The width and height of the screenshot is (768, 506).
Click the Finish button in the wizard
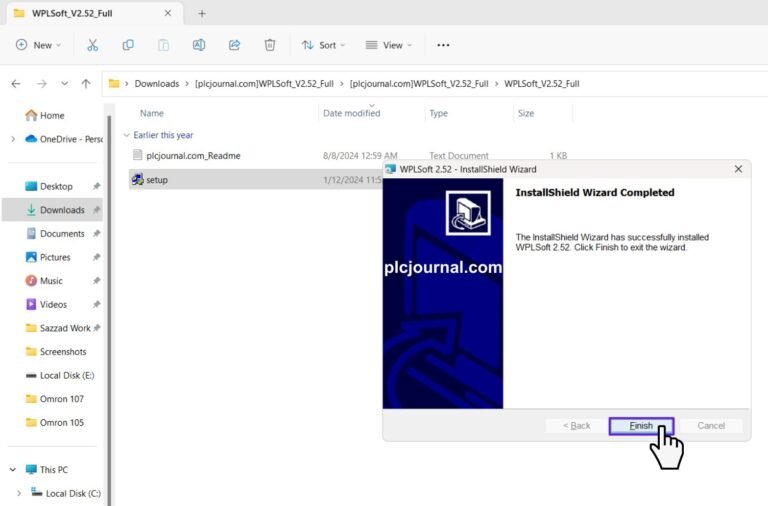641,426
